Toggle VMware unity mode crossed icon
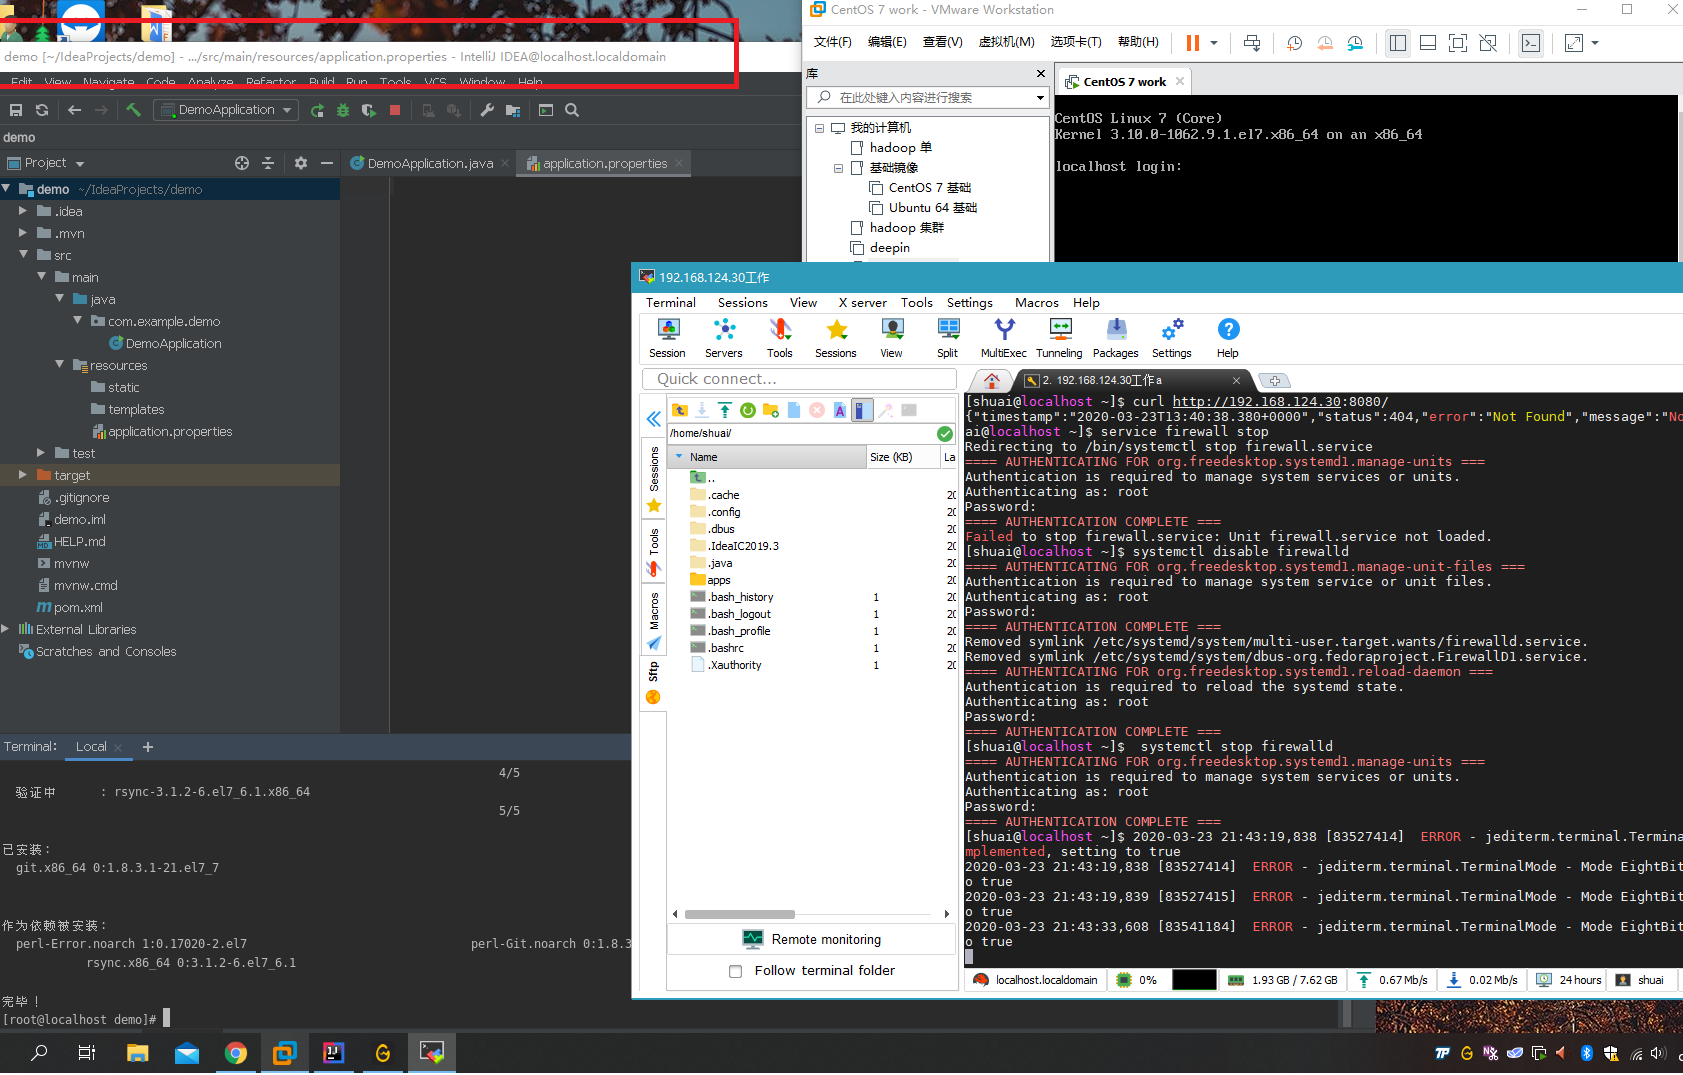The image size is (1683, 1075). (x=1488, y=43)
